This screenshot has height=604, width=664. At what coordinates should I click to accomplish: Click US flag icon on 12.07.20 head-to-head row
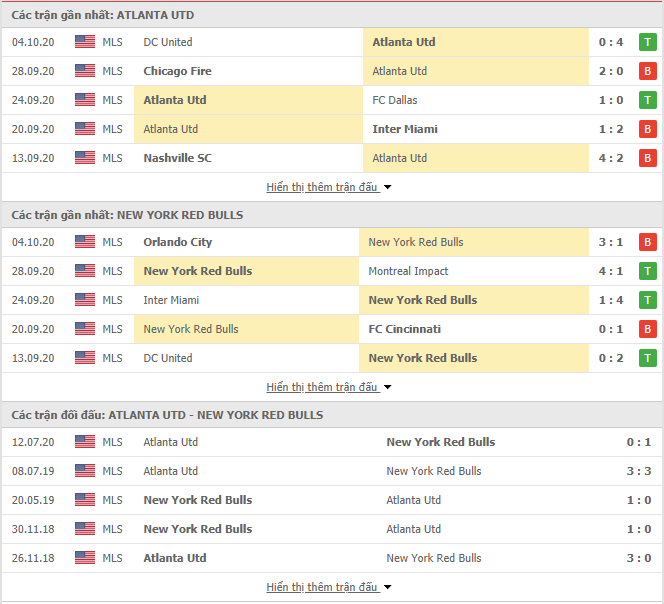tap(85, 442)
